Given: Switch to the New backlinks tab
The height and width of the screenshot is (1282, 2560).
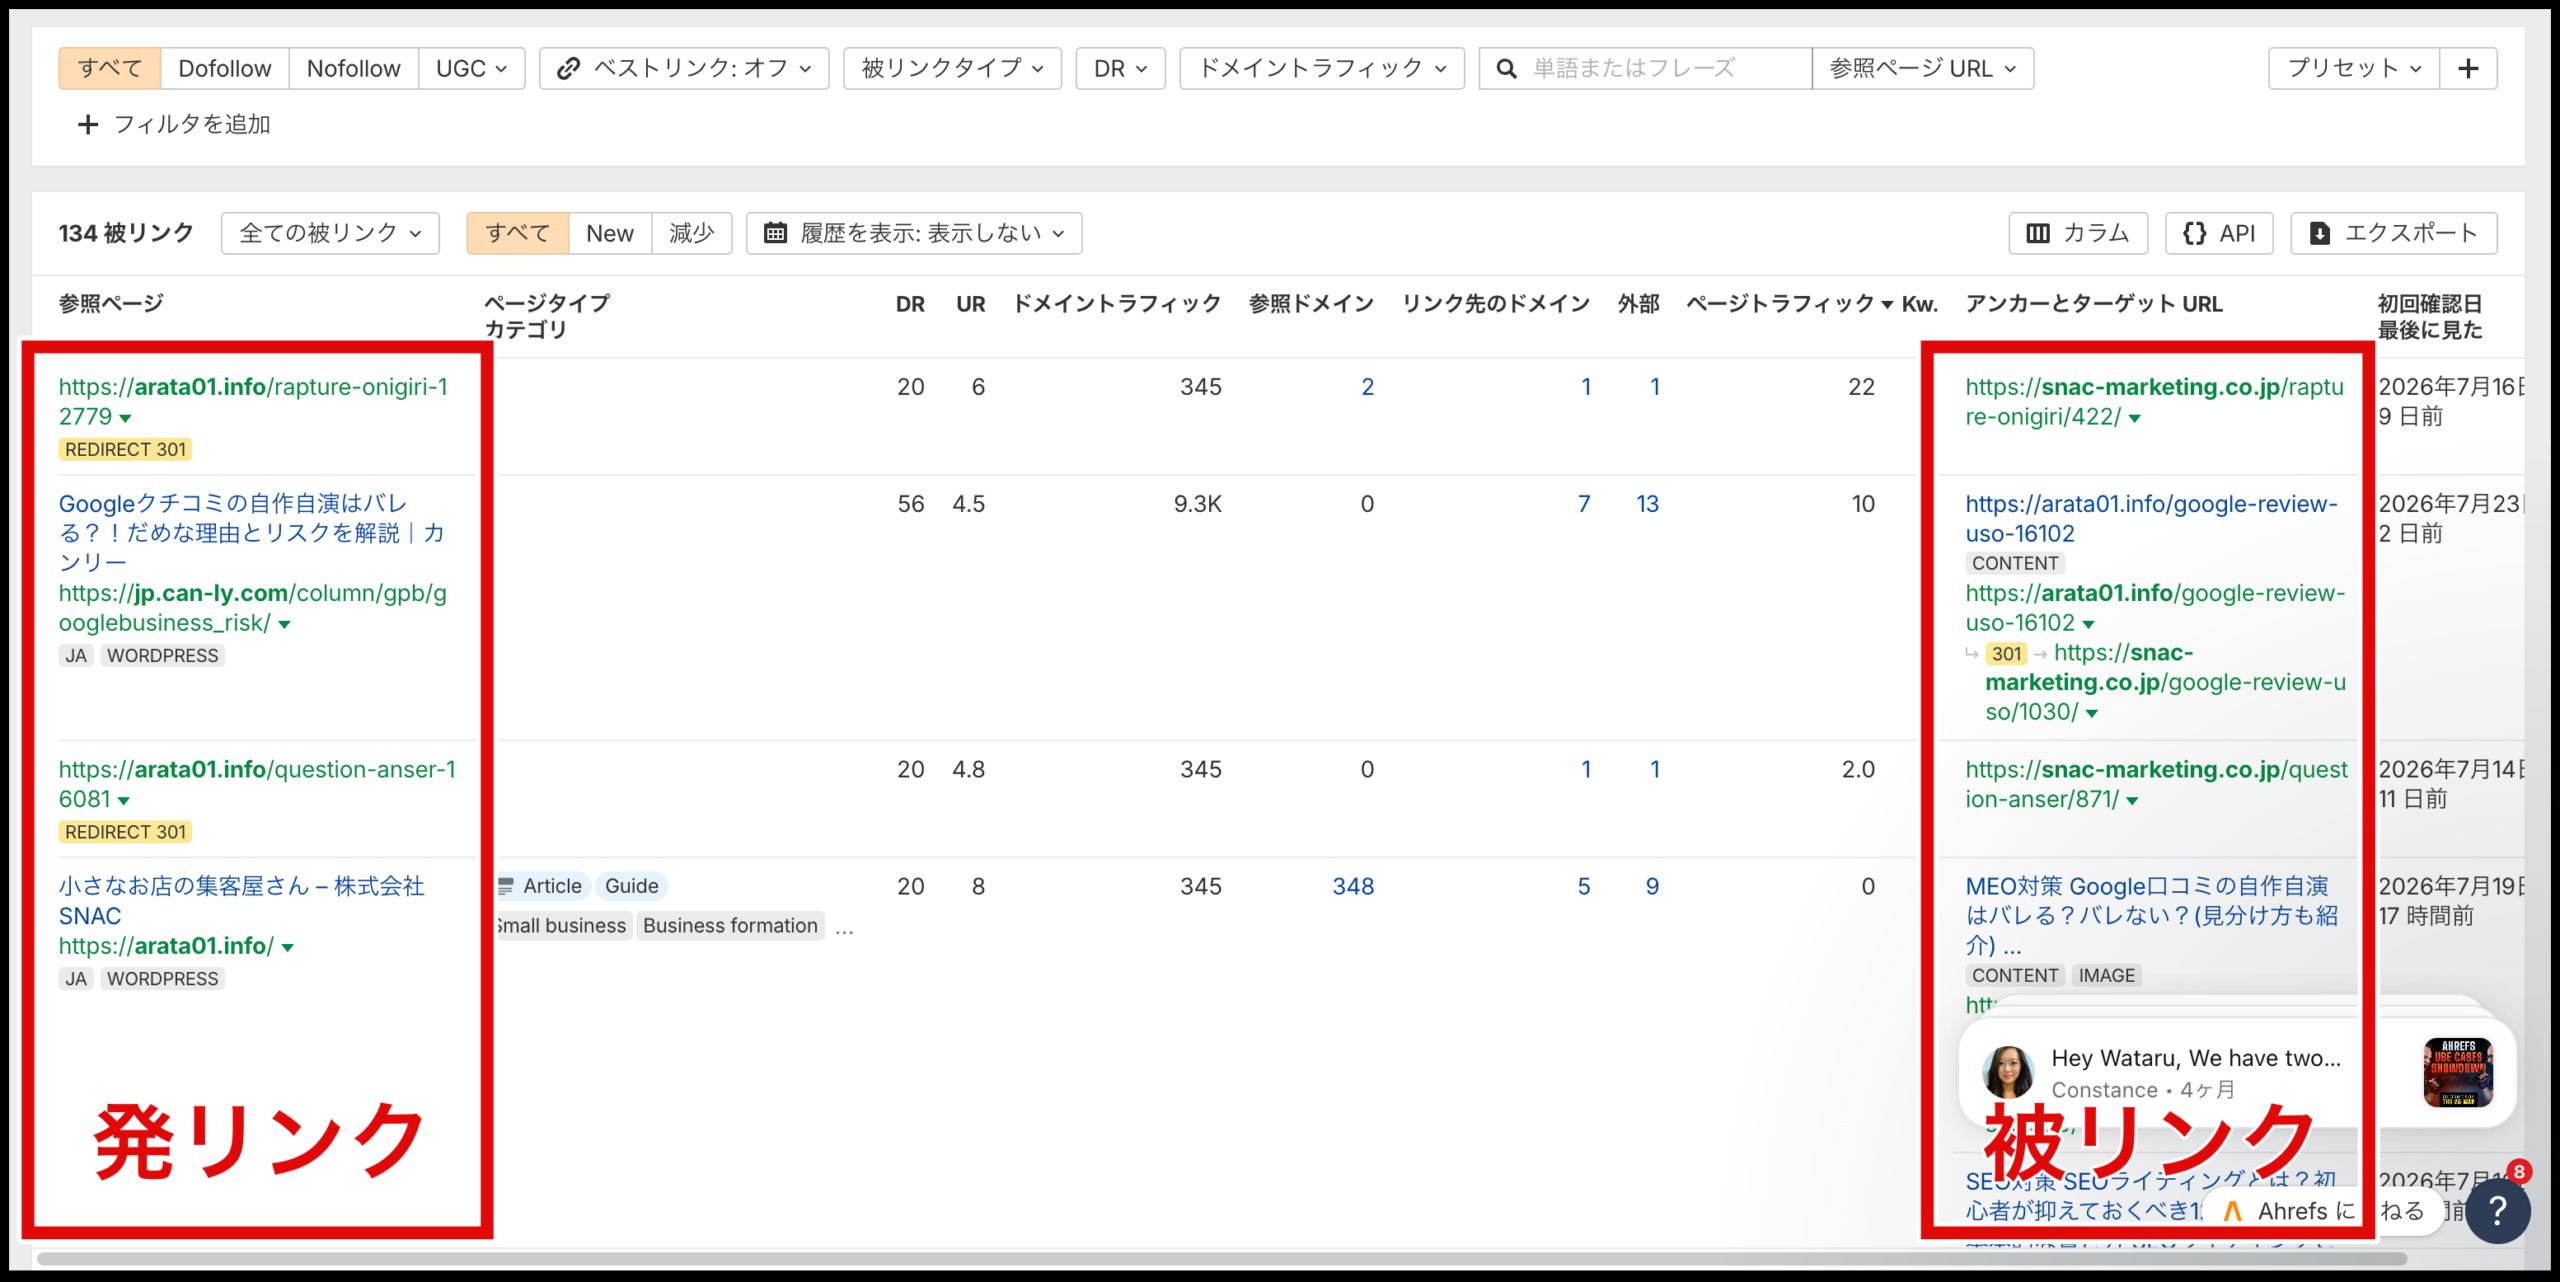Looking at the screenshot, I should coord(610,233).
